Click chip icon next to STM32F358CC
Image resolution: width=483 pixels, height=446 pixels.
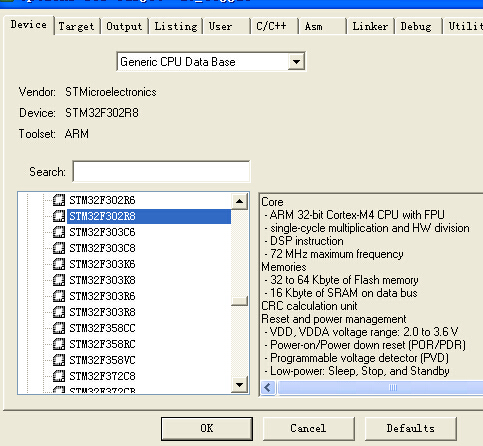coord(59,328)
